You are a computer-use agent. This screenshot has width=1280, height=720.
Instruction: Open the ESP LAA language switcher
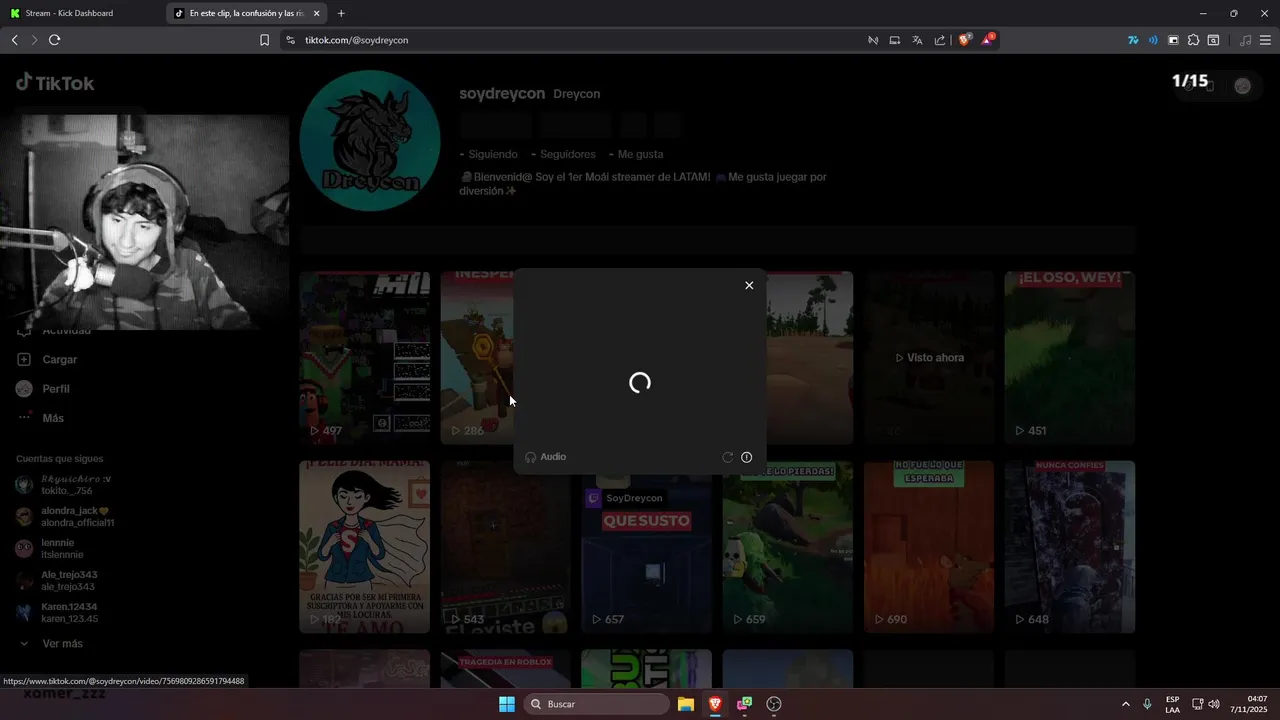1172,704
